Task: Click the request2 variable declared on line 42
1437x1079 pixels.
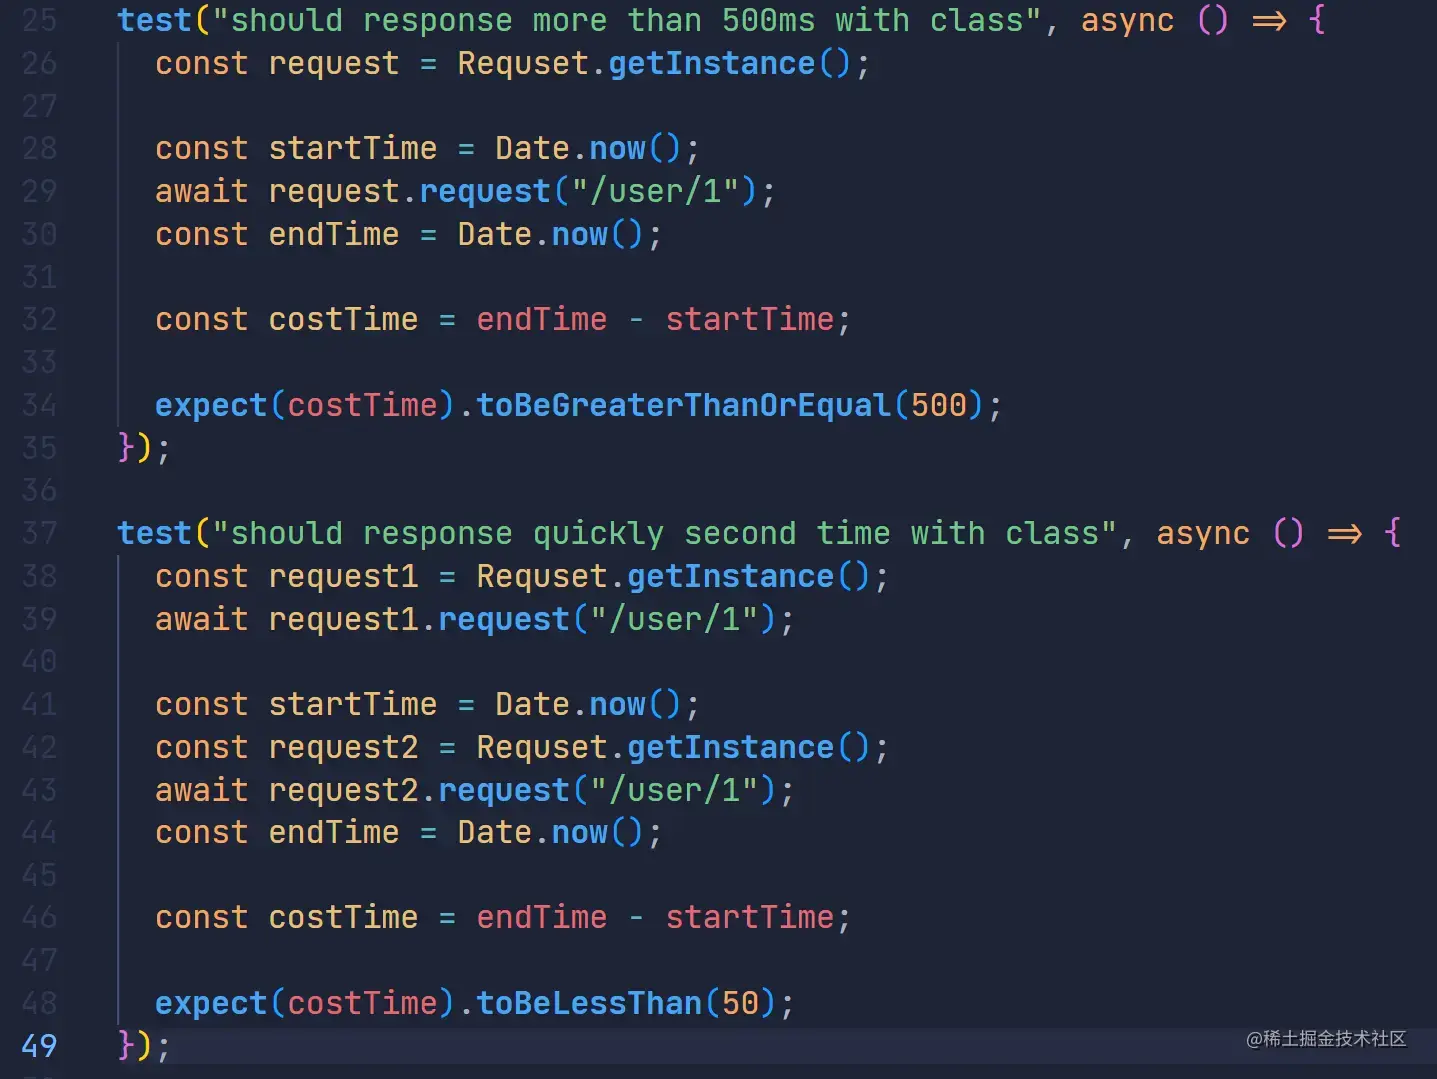Action: (343, 747)
